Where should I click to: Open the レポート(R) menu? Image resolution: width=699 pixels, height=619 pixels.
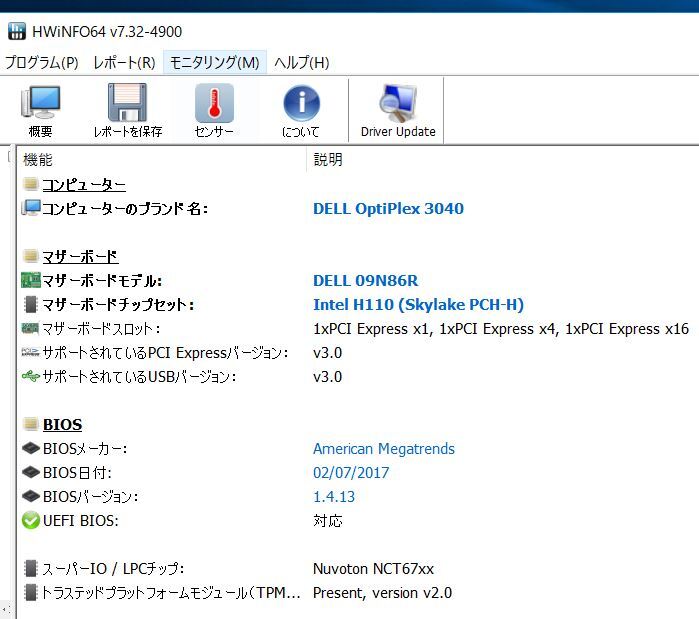[124, 62]
